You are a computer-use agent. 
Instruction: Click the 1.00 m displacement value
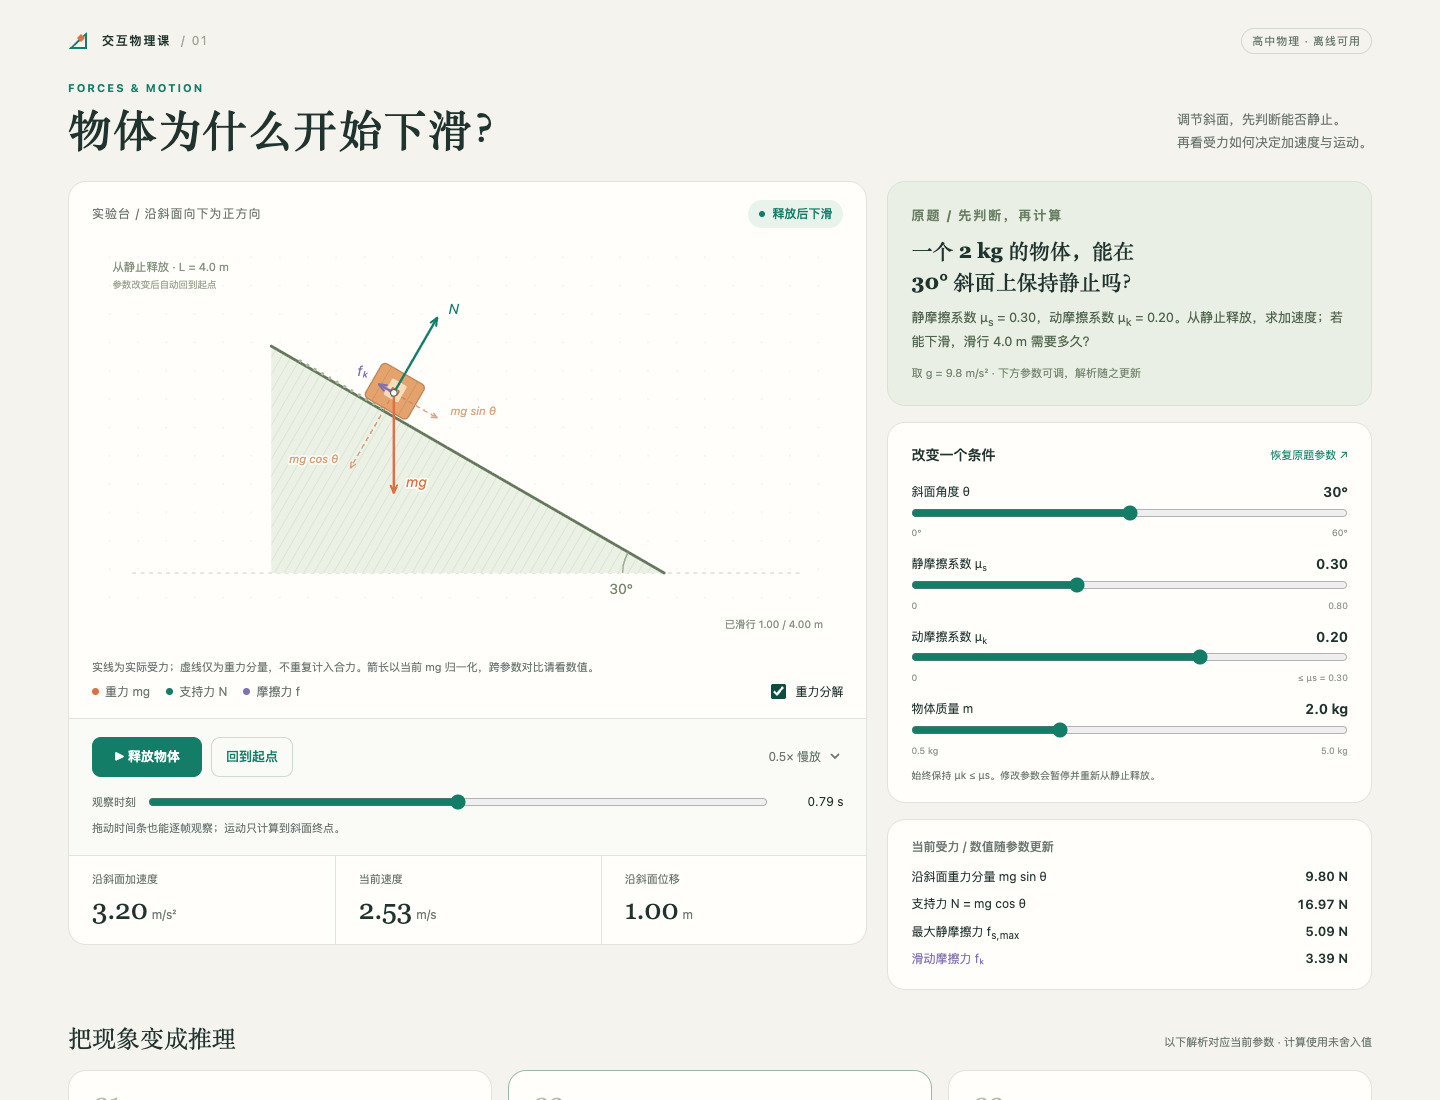coord(659,912)
